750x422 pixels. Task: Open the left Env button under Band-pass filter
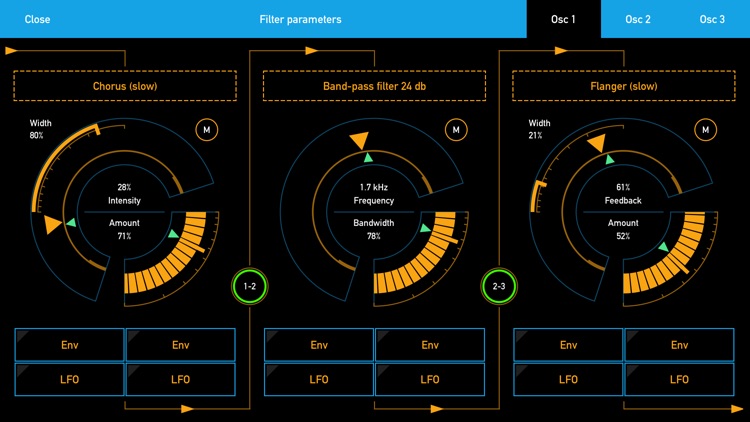click(x=319, y=344)
